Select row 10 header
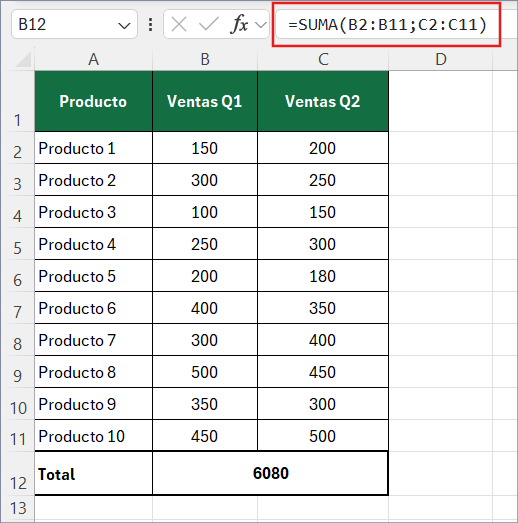The height and width of the screenshot is (523, 518). coord(17,404)
